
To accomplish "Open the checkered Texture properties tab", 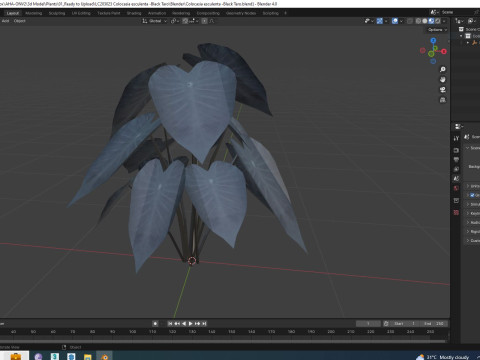I will click(x=456, y=212).
